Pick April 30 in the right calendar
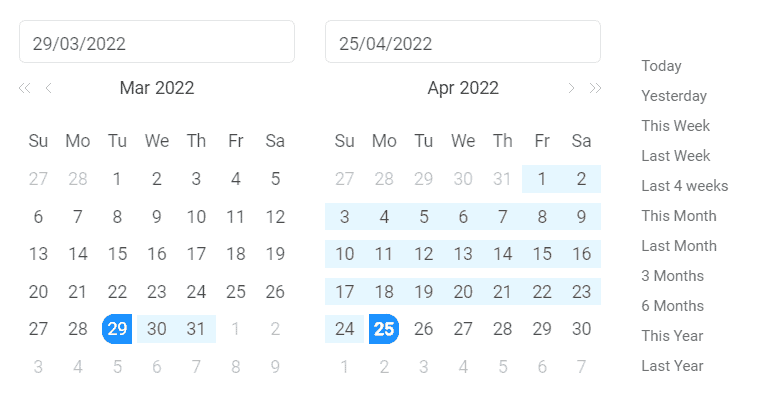 (581, 329)
